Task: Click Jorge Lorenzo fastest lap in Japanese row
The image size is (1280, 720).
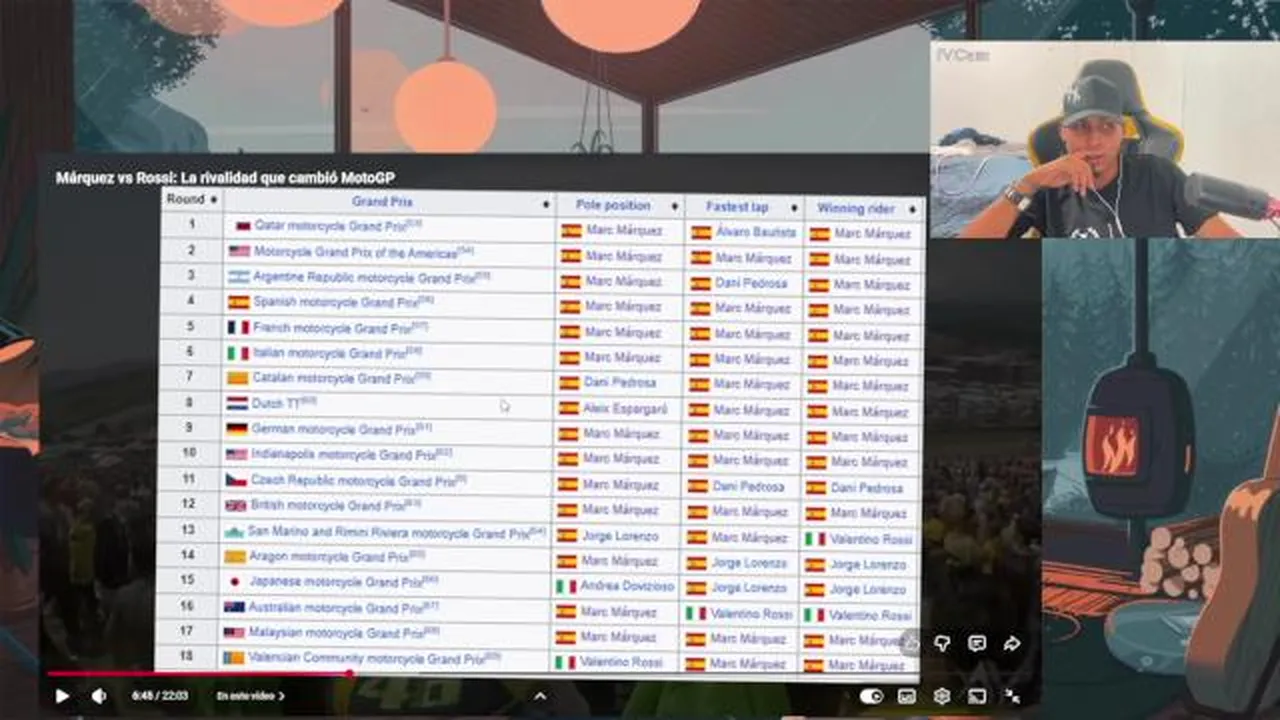Action: click(750, 588)
